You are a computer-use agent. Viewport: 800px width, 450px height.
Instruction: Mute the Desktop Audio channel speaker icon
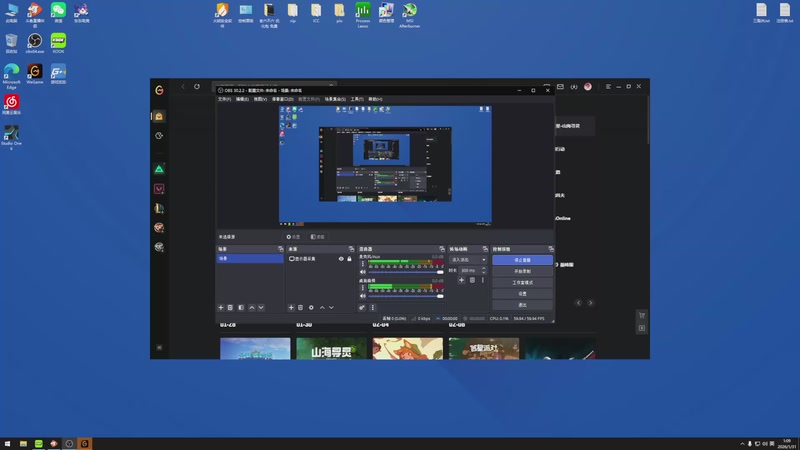point(363,296)
